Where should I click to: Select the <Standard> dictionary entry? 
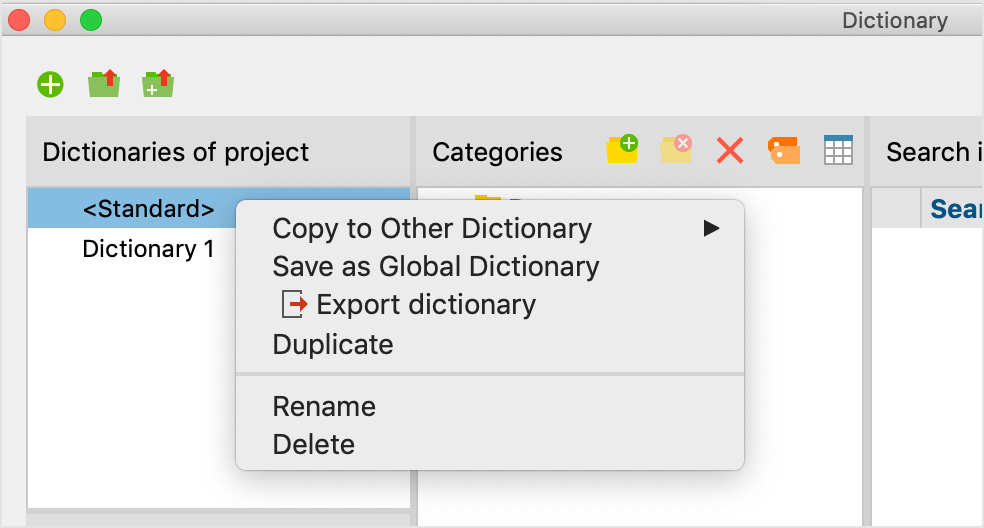click(148, 209)
